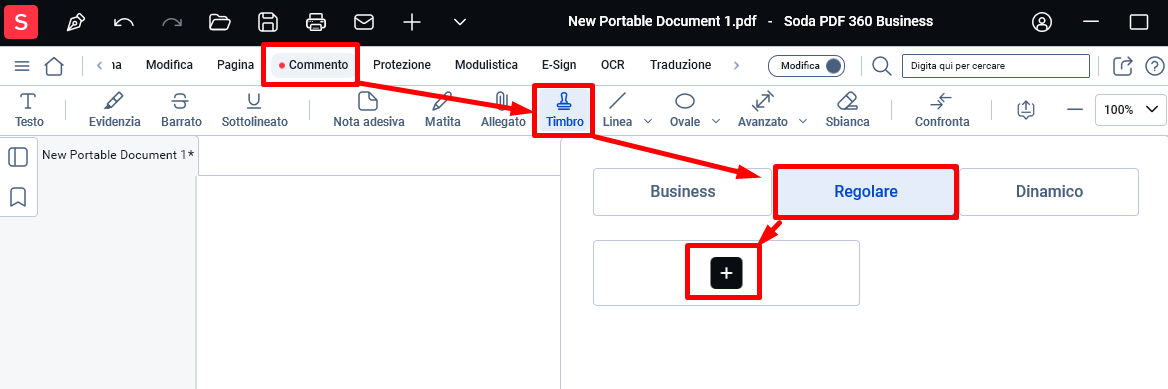Image resolution: width=1168 pixels, height=389 pixels.
Task: Select the Matita pencil tool
Action: pos(442,110)
